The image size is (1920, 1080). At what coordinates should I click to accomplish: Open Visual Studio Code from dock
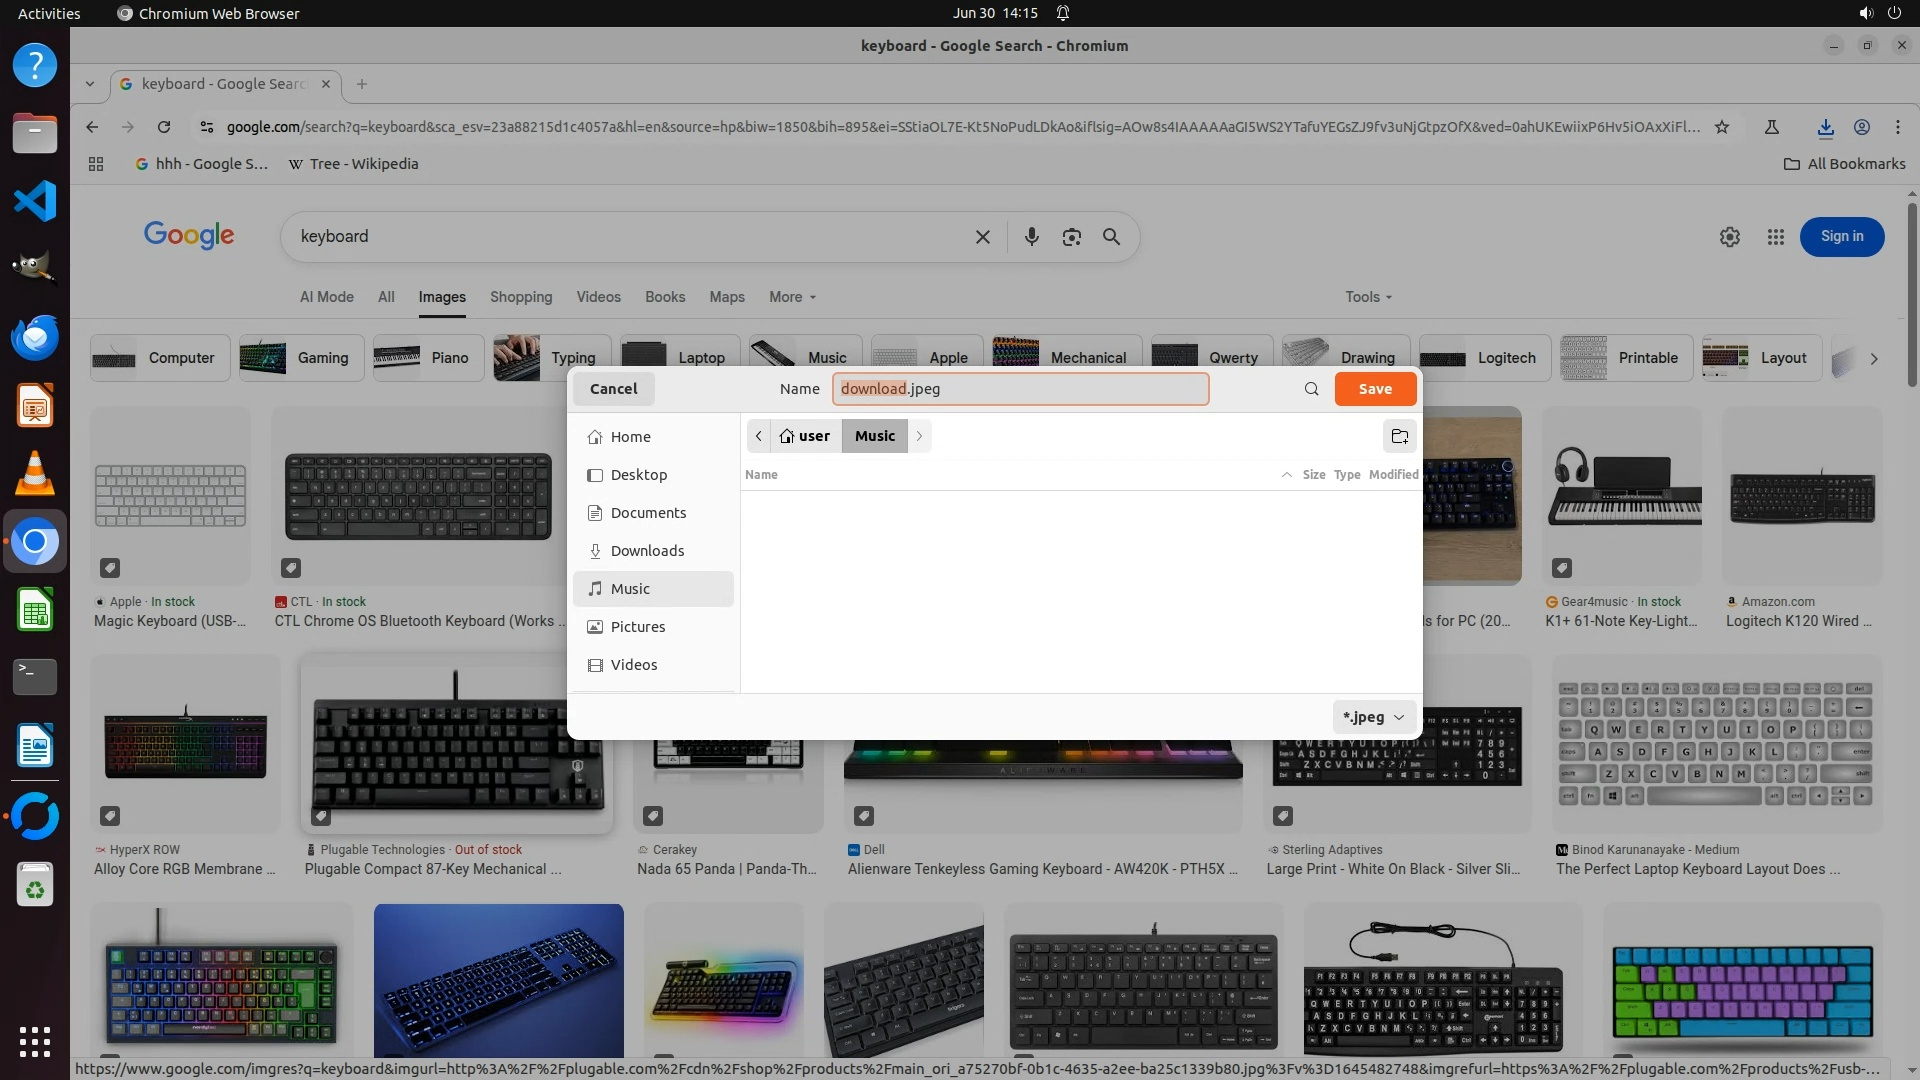coord(35,201)
